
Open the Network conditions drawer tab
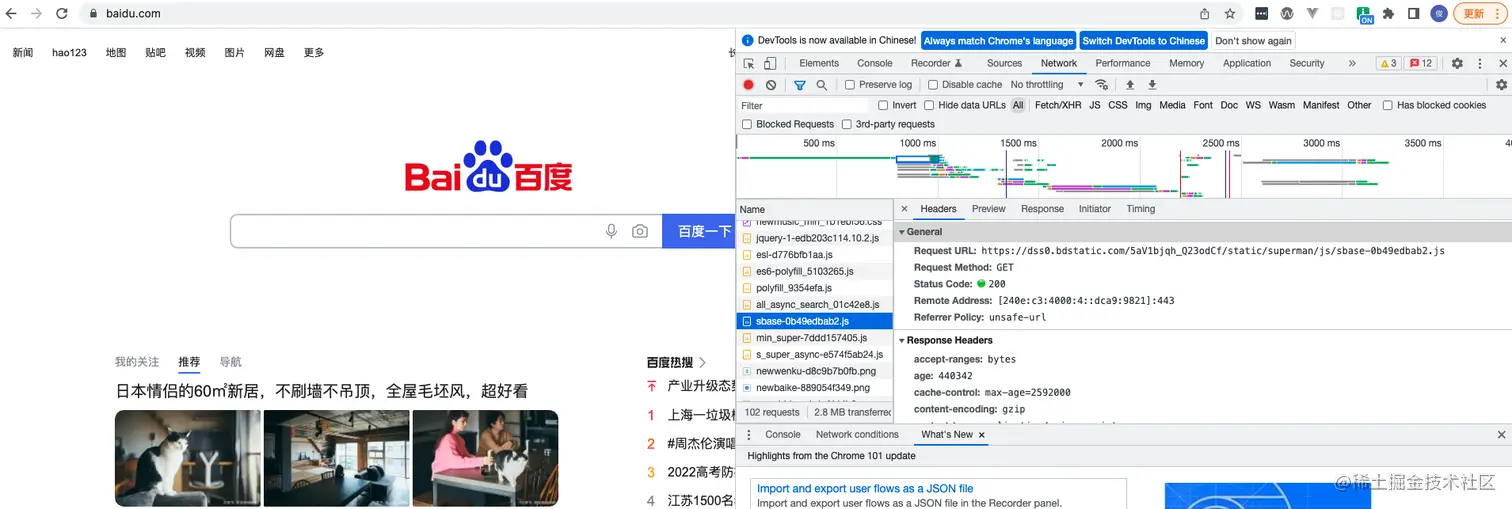point(857,435)
